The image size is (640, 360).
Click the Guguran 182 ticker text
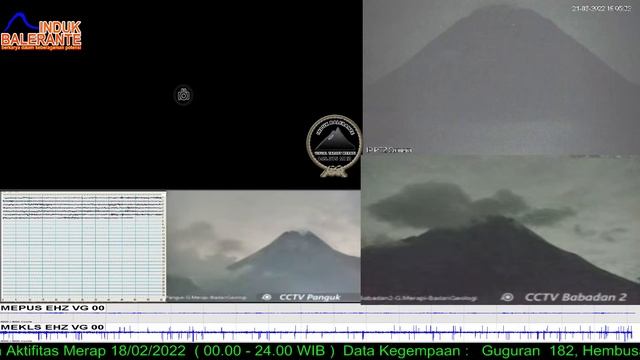tap(529, 351)
